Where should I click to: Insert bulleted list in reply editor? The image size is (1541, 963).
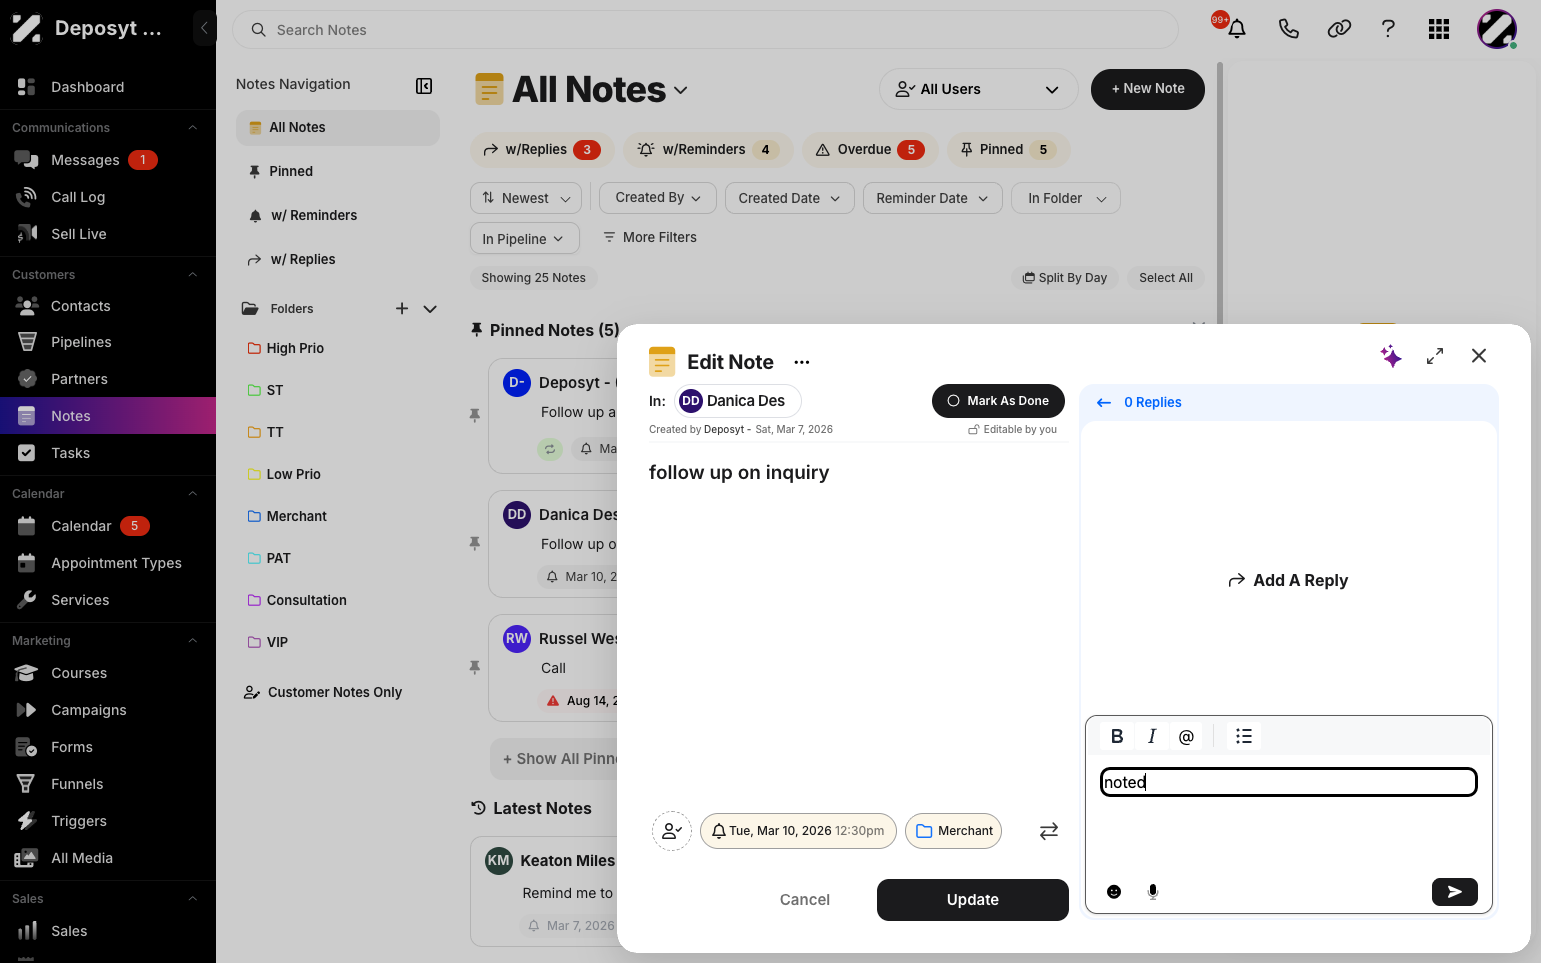1244,736
